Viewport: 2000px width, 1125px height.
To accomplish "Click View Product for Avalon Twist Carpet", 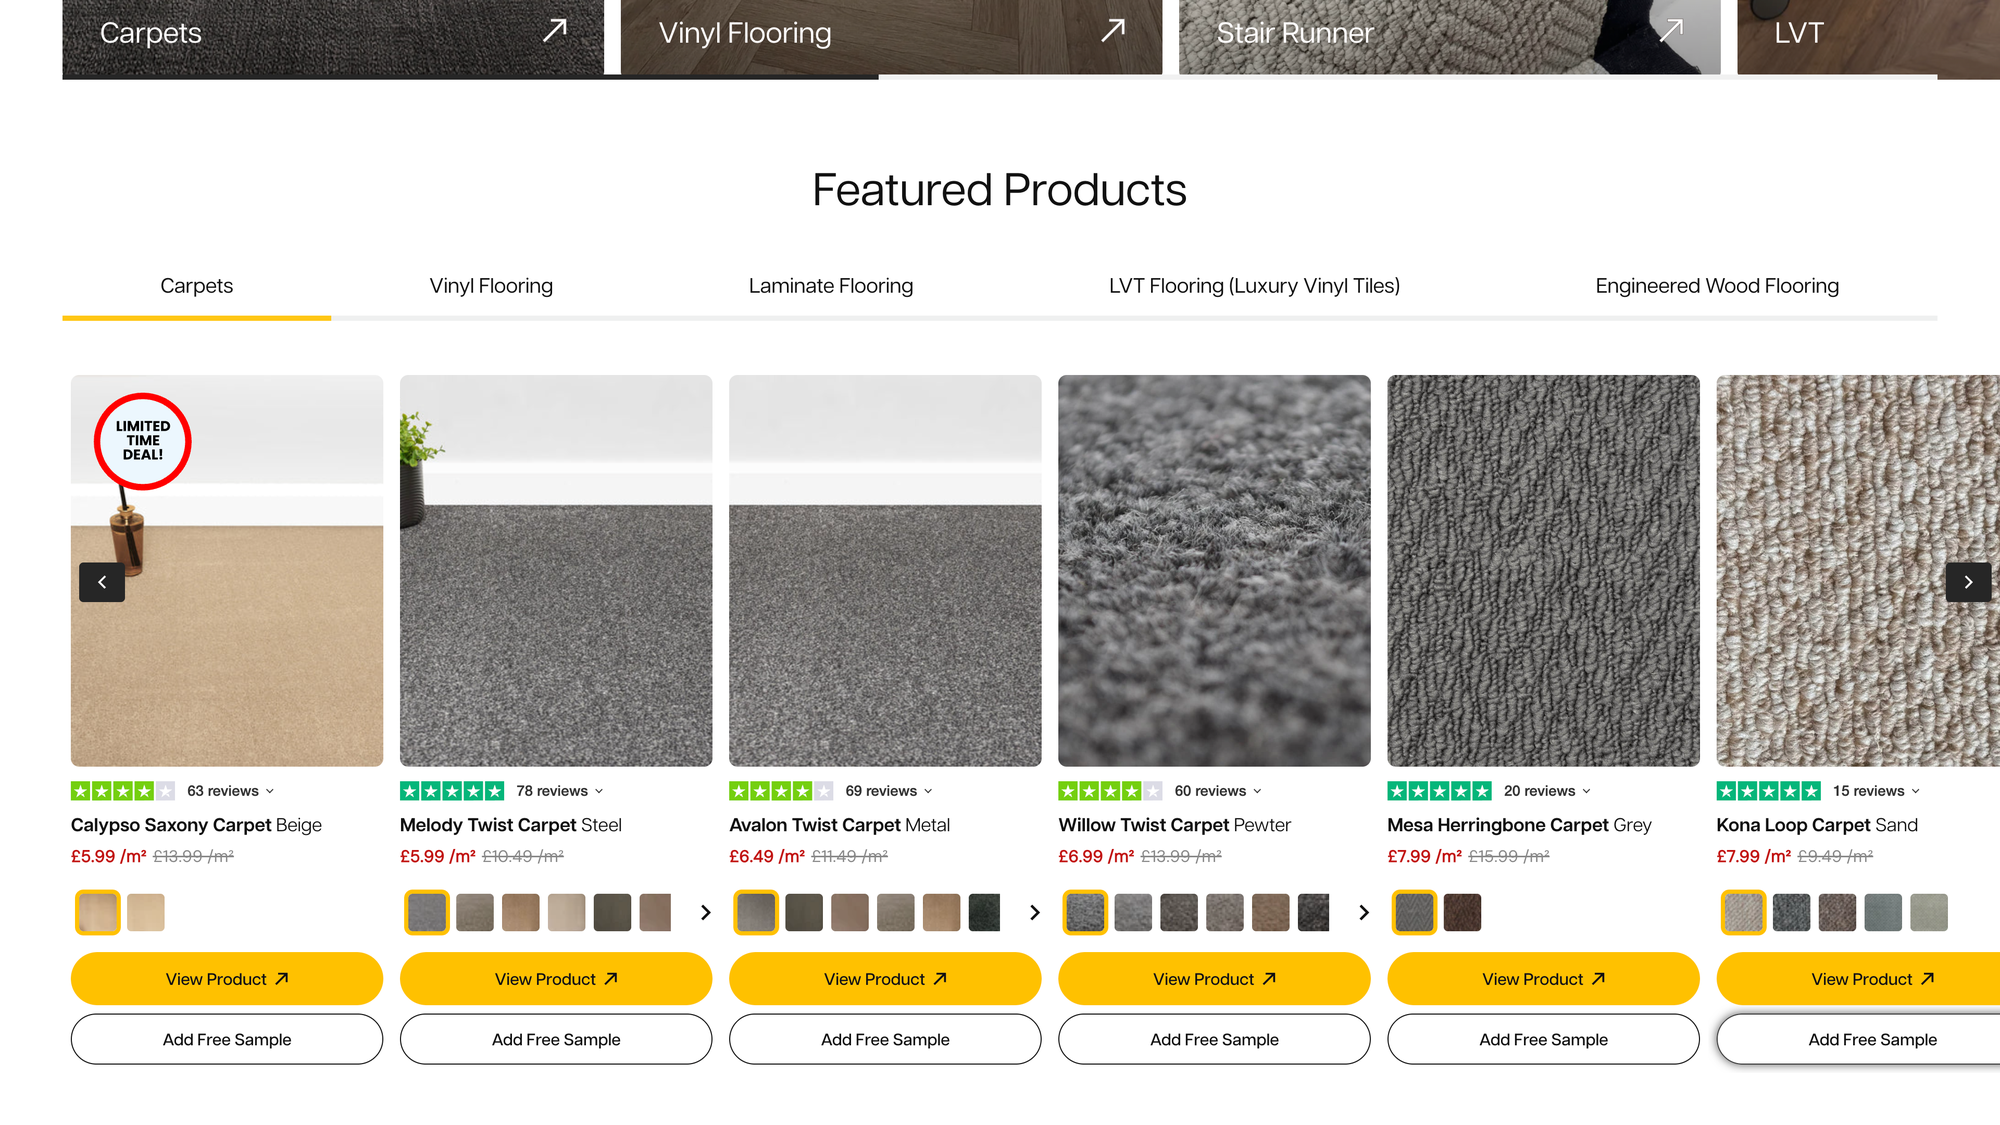I will point(885,979).
